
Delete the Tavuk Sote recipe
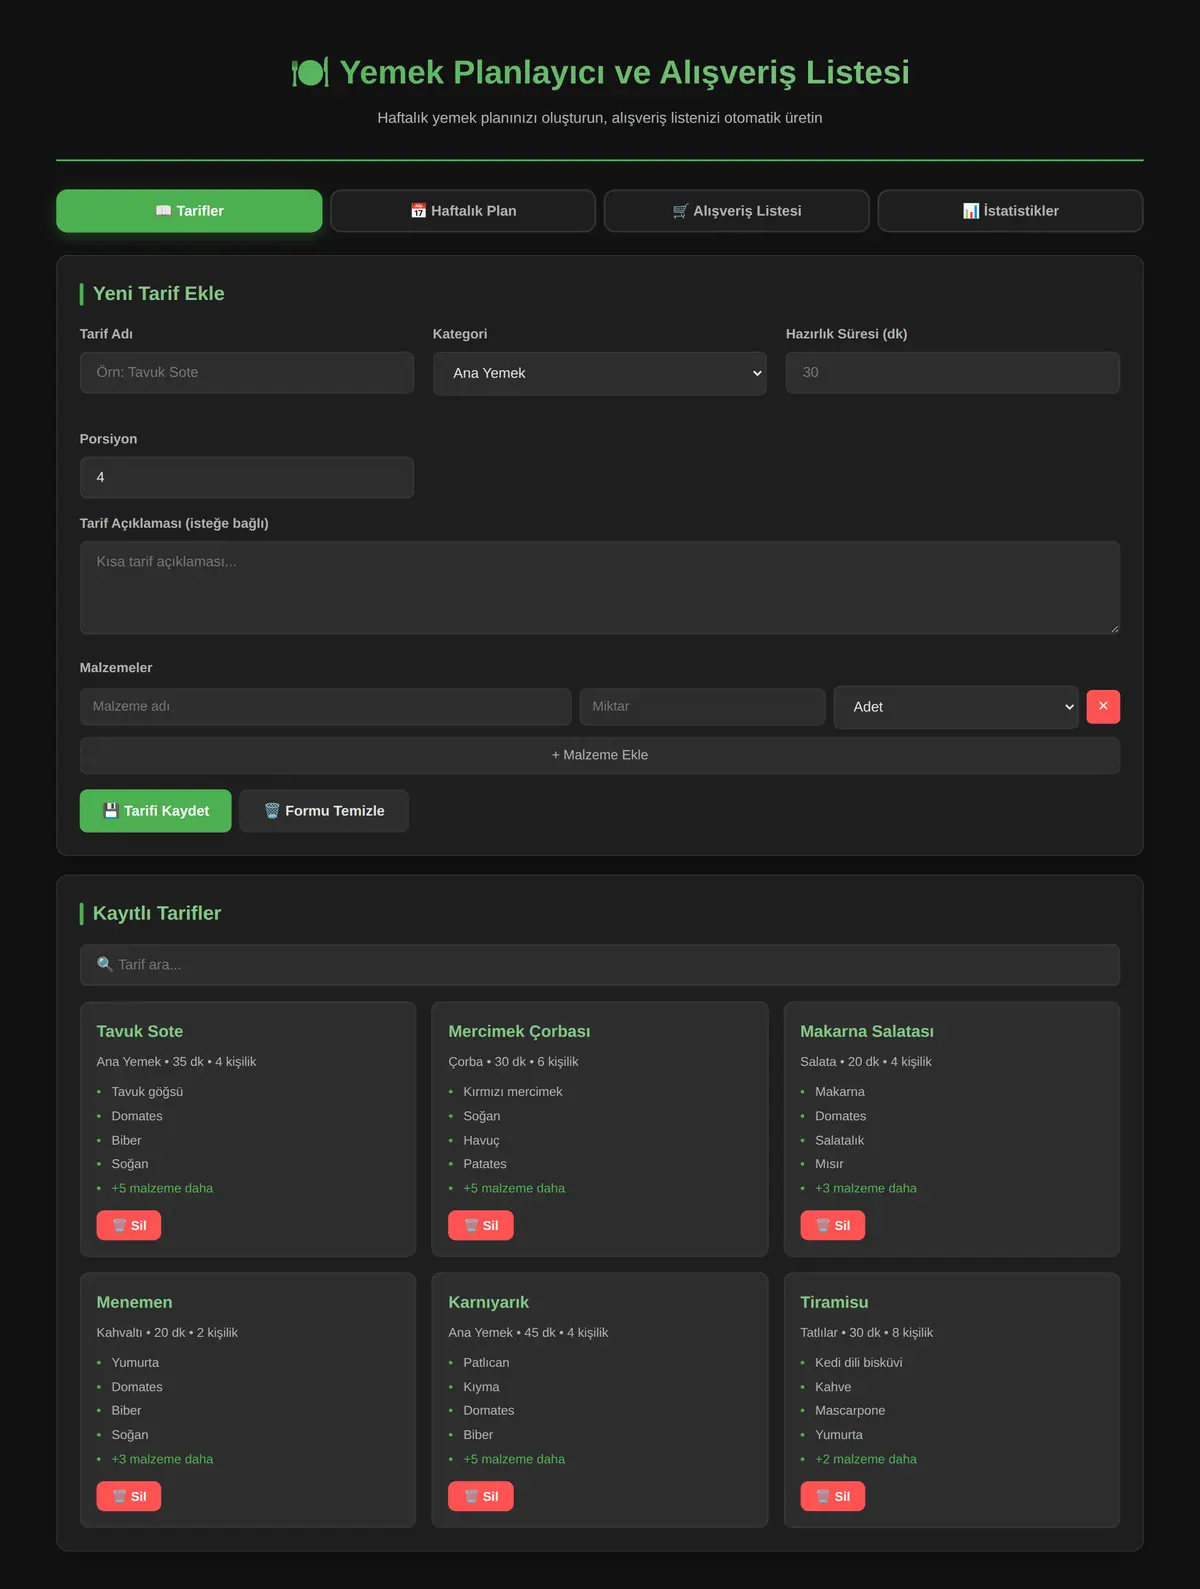(x=129, y=1225)
